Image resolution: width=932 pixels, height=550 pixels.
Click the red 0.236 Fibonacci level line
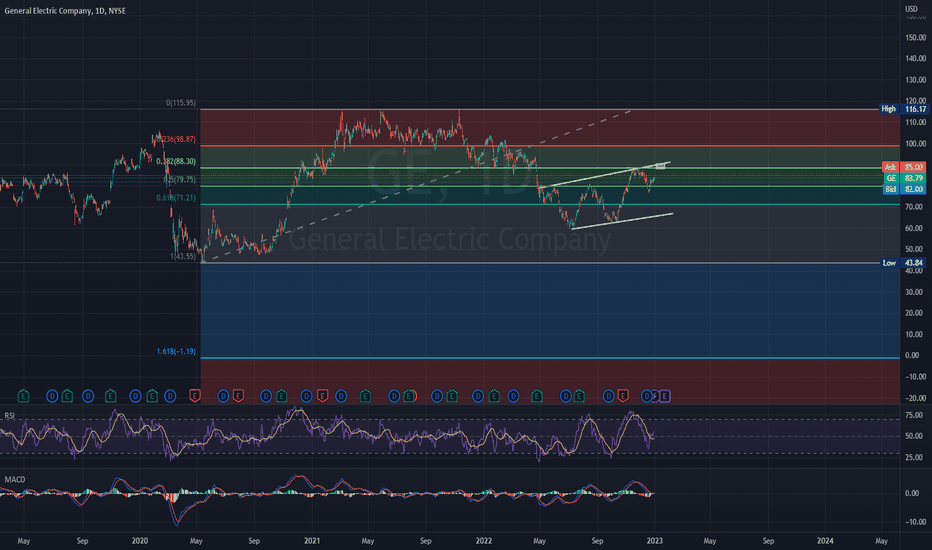tap(550, 146)
